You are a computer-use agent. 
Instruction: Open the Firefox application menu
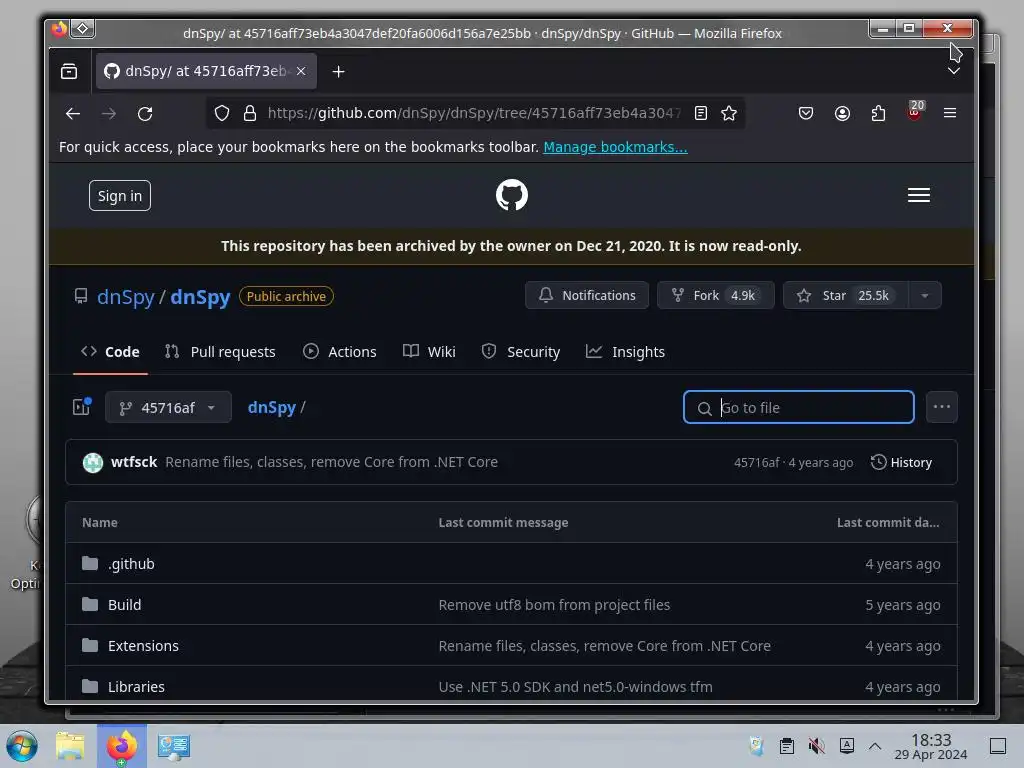click(950, 114)
